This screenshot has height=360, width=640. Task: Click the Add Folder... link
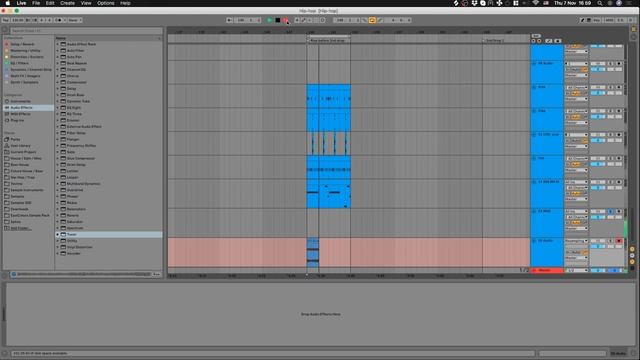tap(20, 228)
